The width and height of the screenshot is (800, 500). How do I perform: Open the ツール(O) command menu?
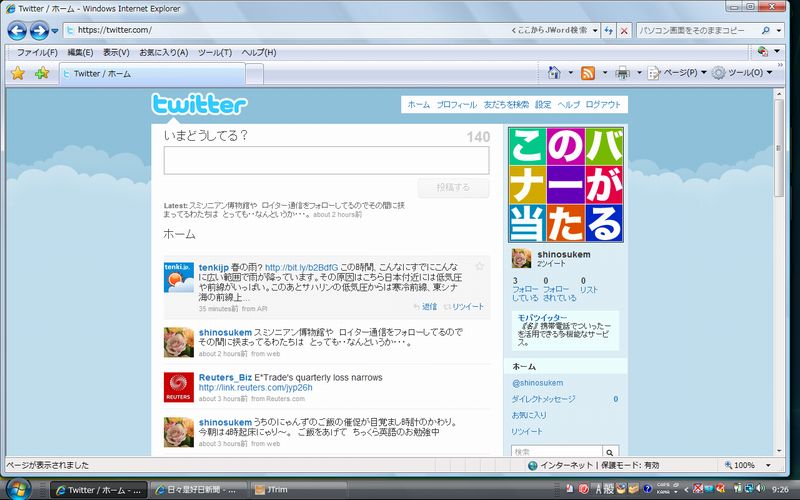pyautogui.click(x=742, y=73)
